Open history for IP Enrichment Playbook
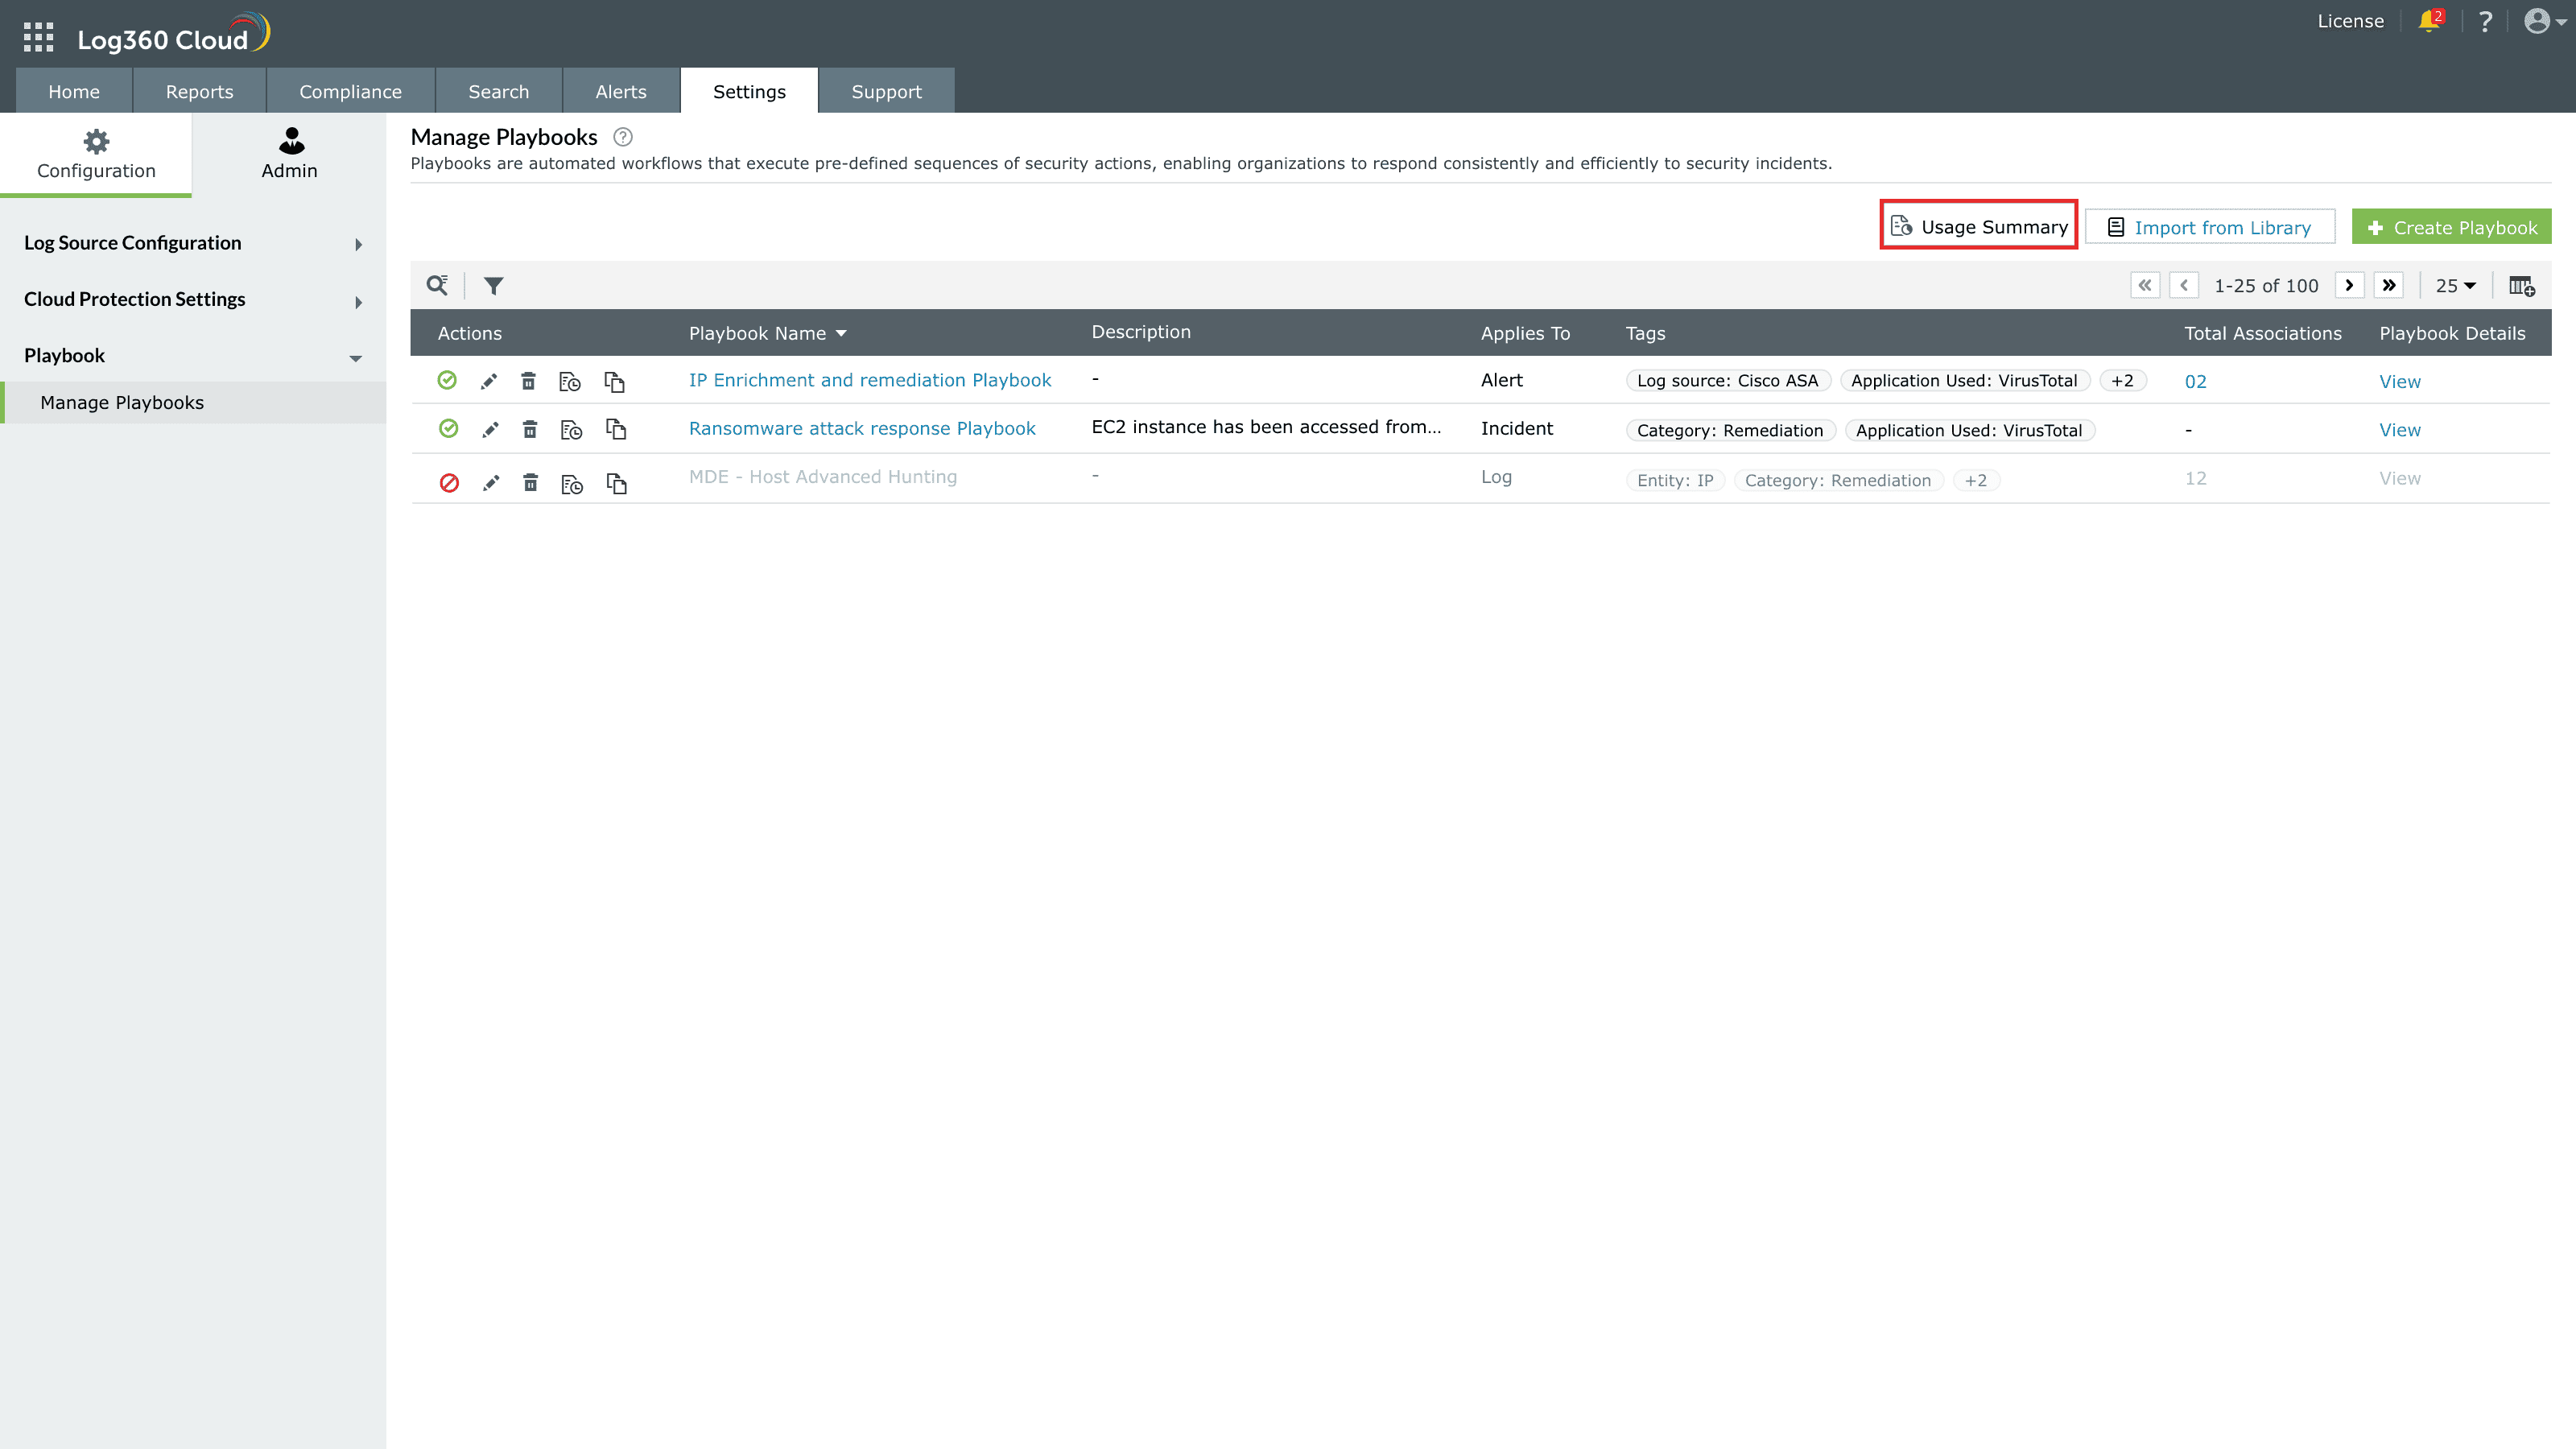Viewport: 2576px width, 1449px height. click(570, 381)
